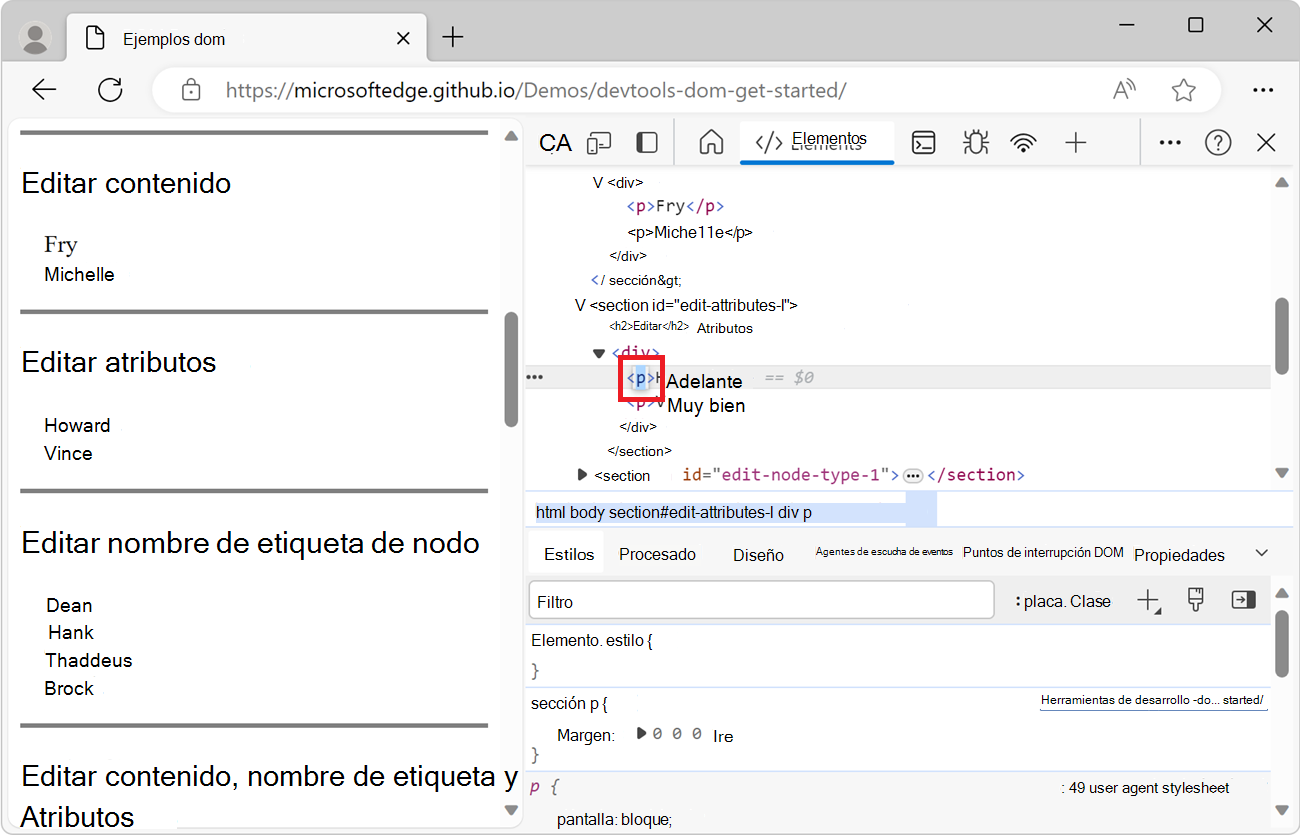1300x835 pixels.
Task: Open stylesheet link Herramientas de desarrollo
Action: [x=1153, y=701]
